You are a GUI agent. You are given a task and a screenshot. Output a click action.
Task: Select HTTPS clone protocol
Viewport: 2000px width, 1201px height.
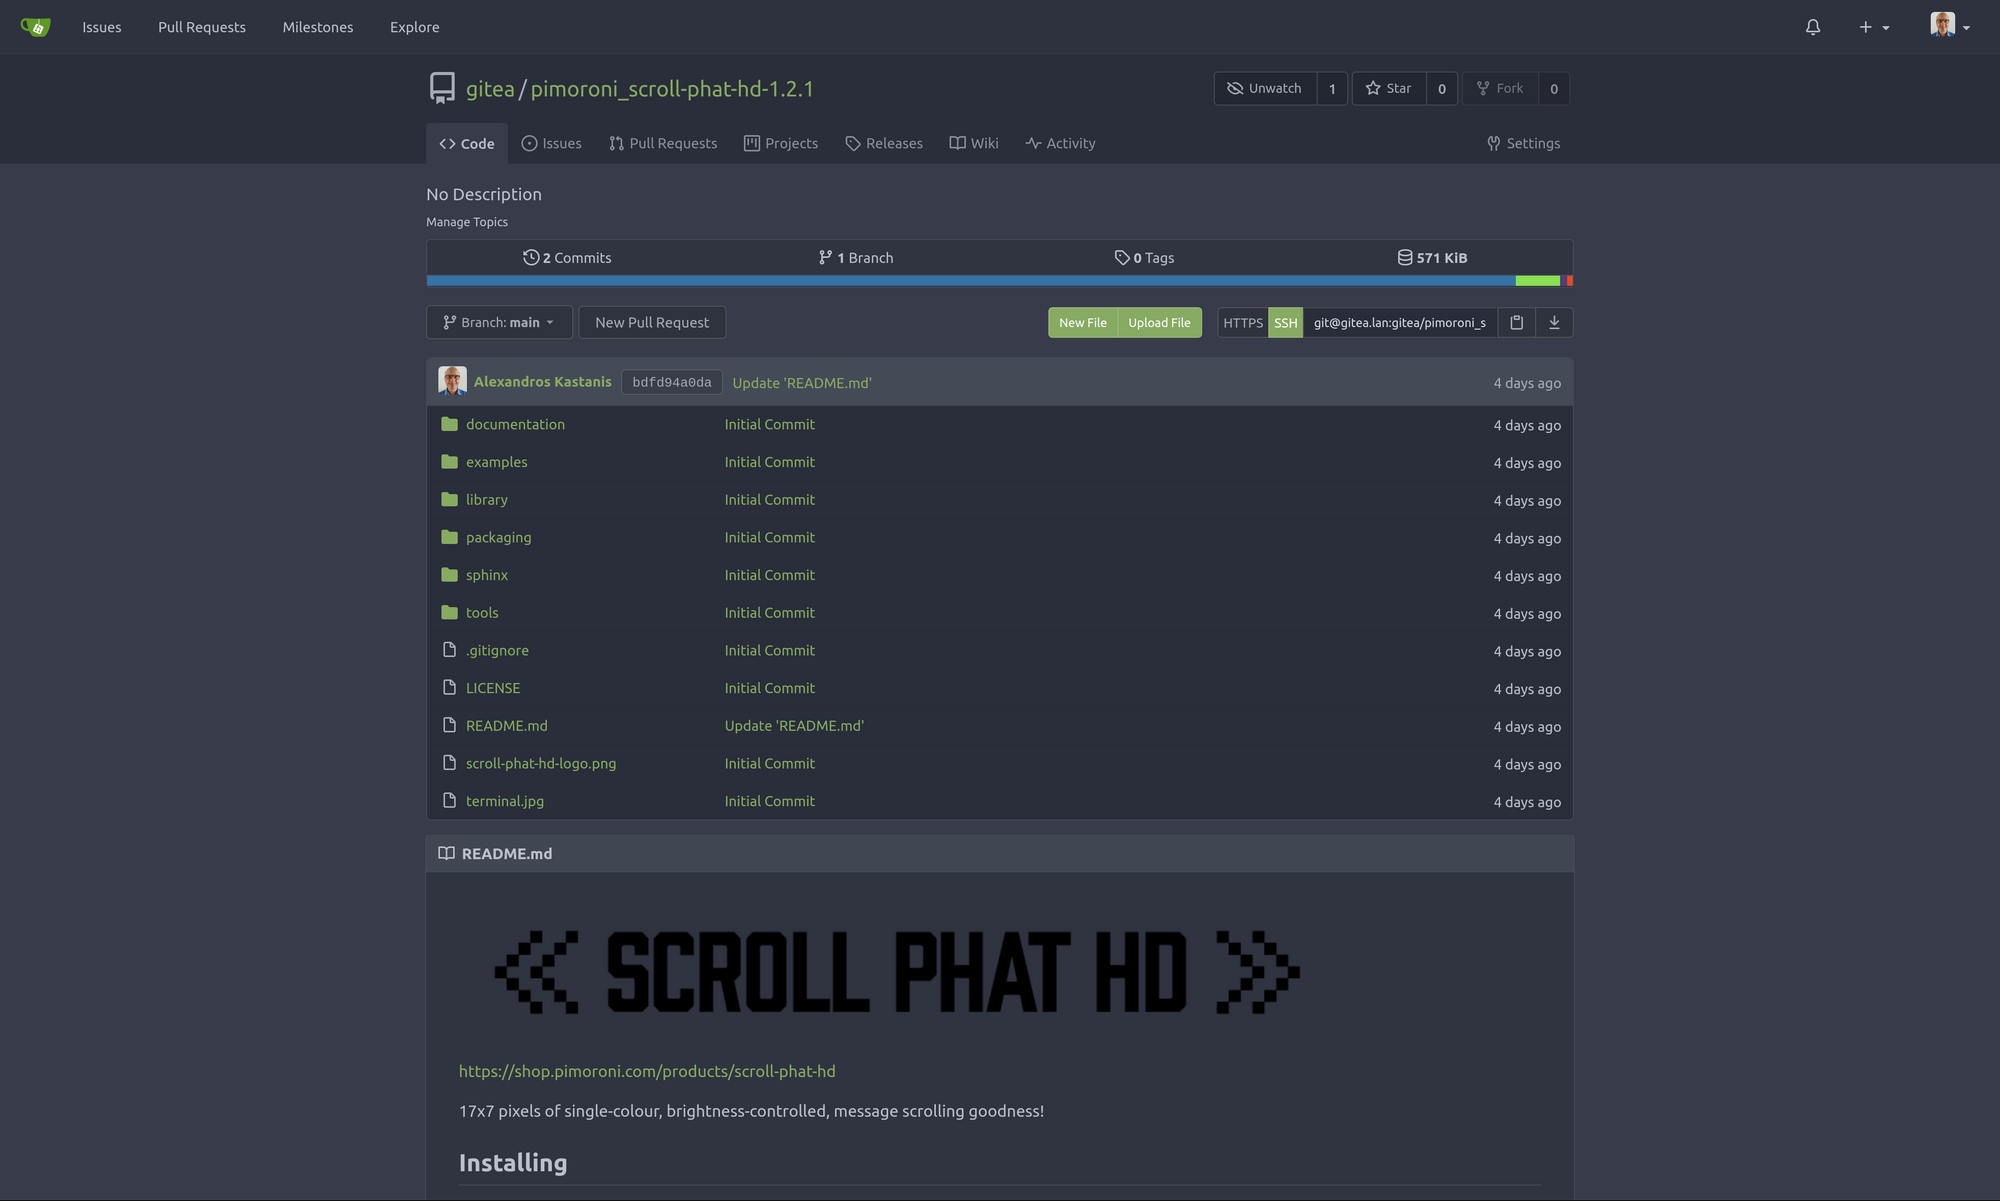coord(1243,322)
